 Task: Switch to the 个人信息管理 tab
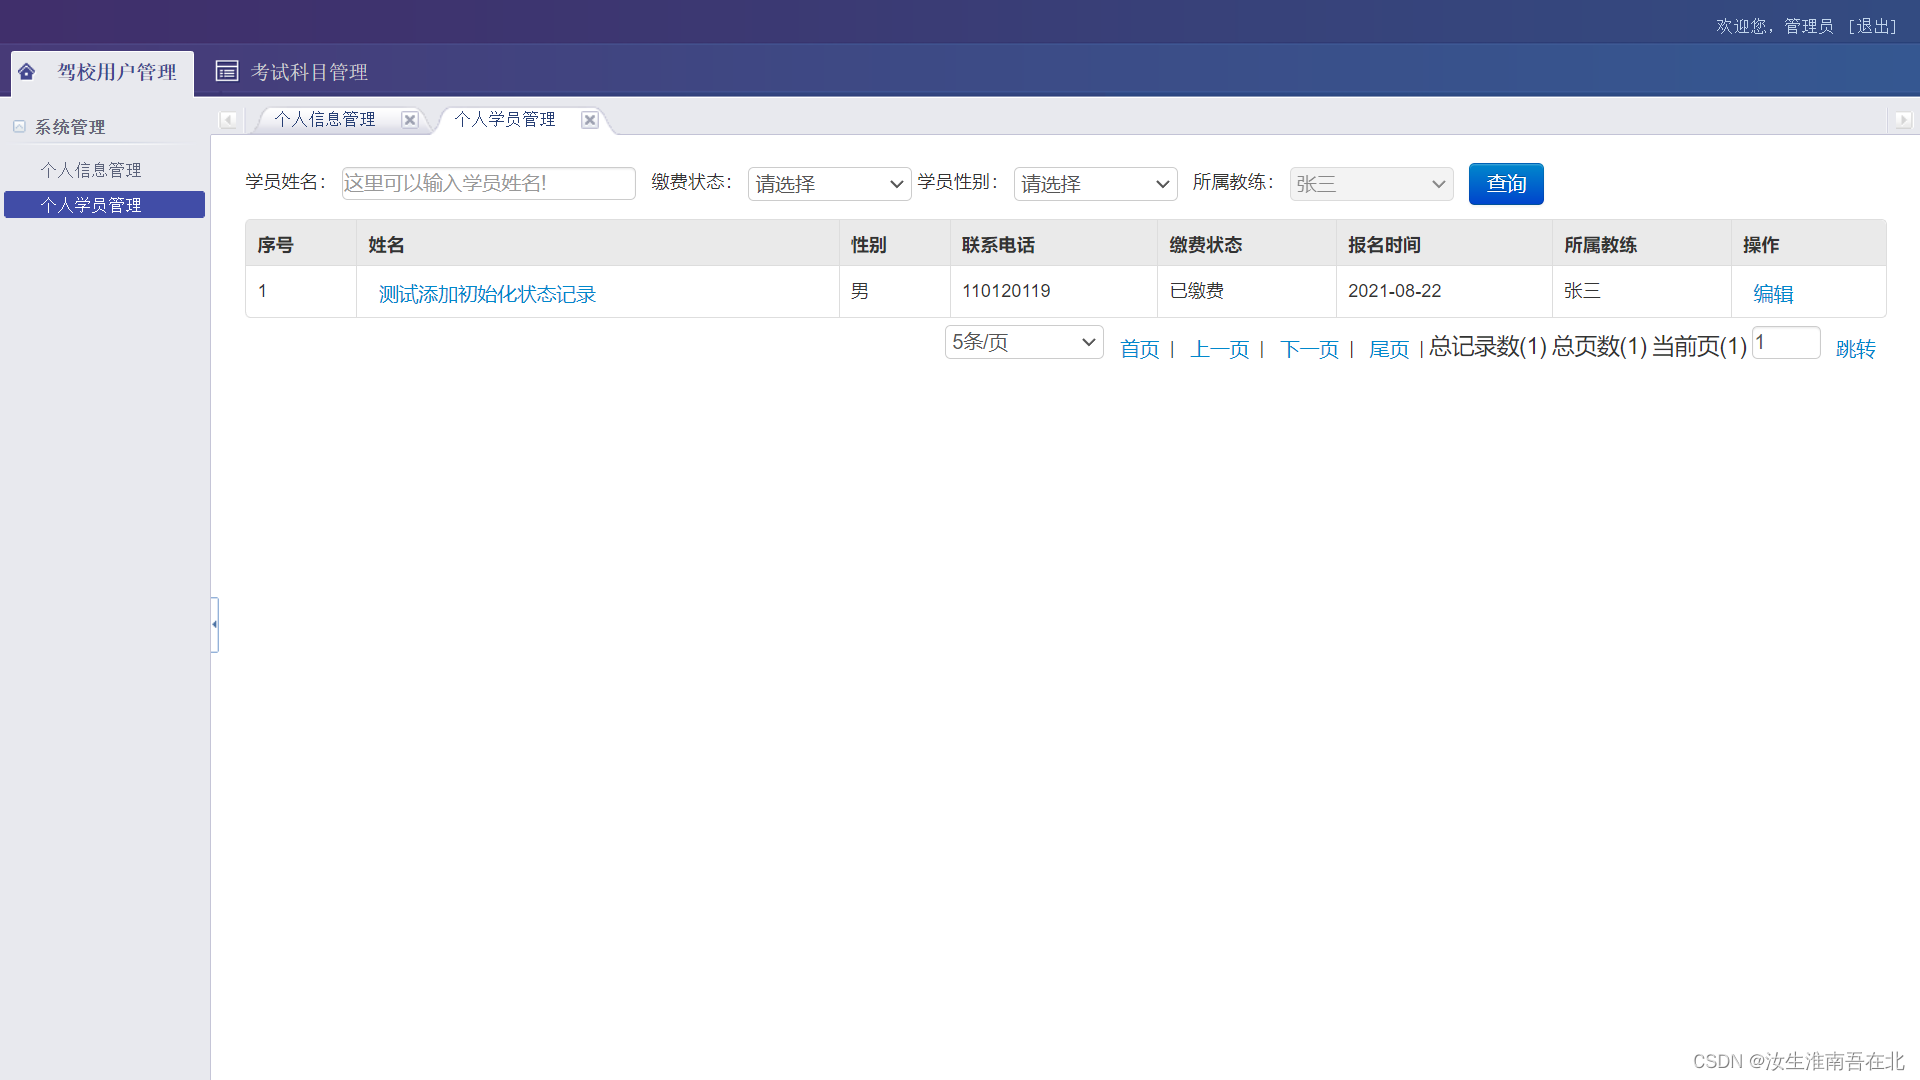point(325,119)
